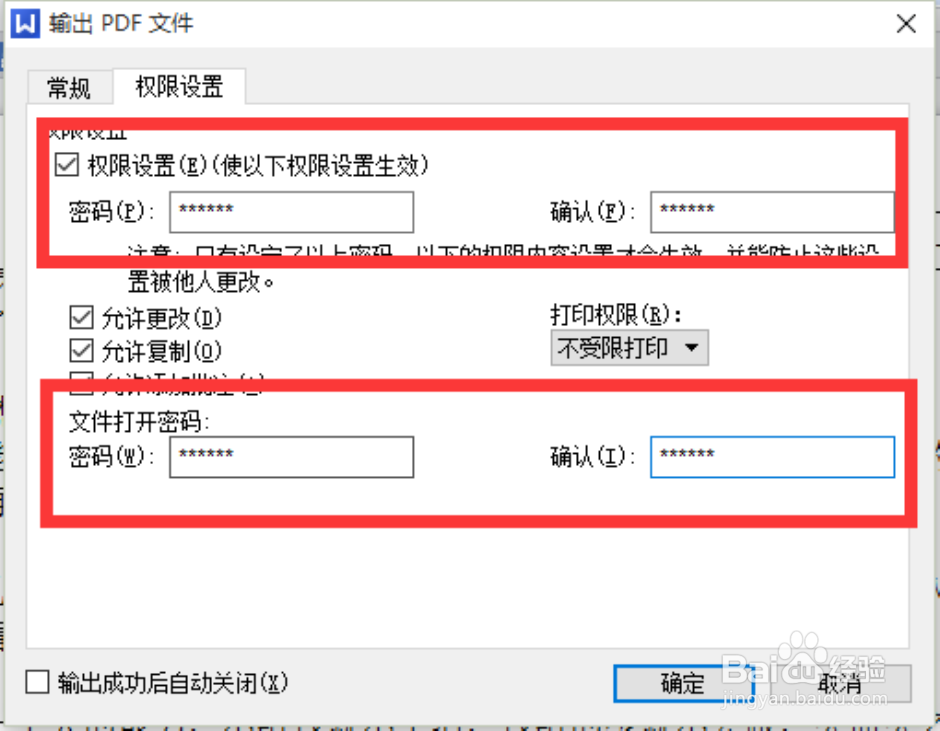This screenshot has width=940, height=731.
Task: Switch to the 常规 tab
Action: [69, 88]
